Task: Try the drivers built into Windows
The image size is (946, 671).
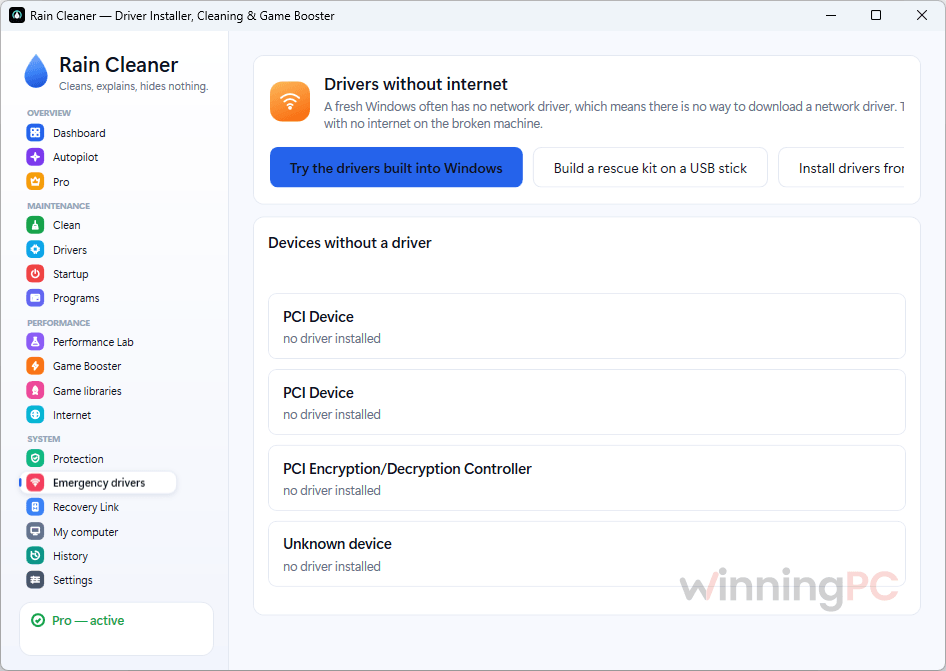Action: pos(396,168)
